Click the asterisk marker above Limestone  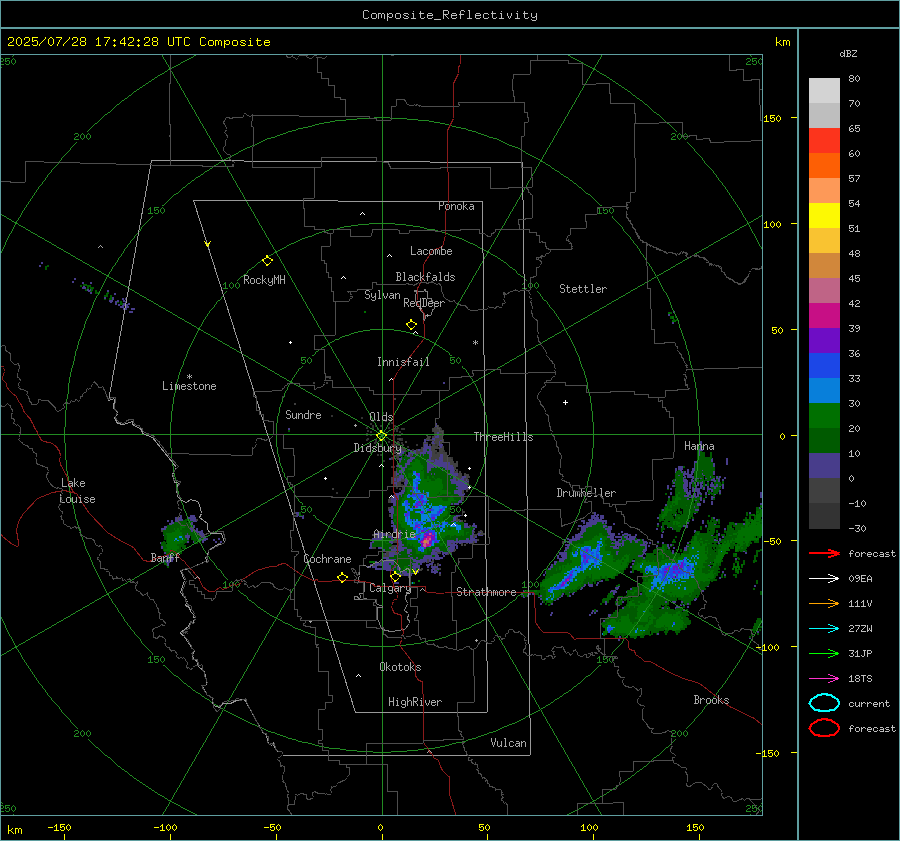click(189, 377)
